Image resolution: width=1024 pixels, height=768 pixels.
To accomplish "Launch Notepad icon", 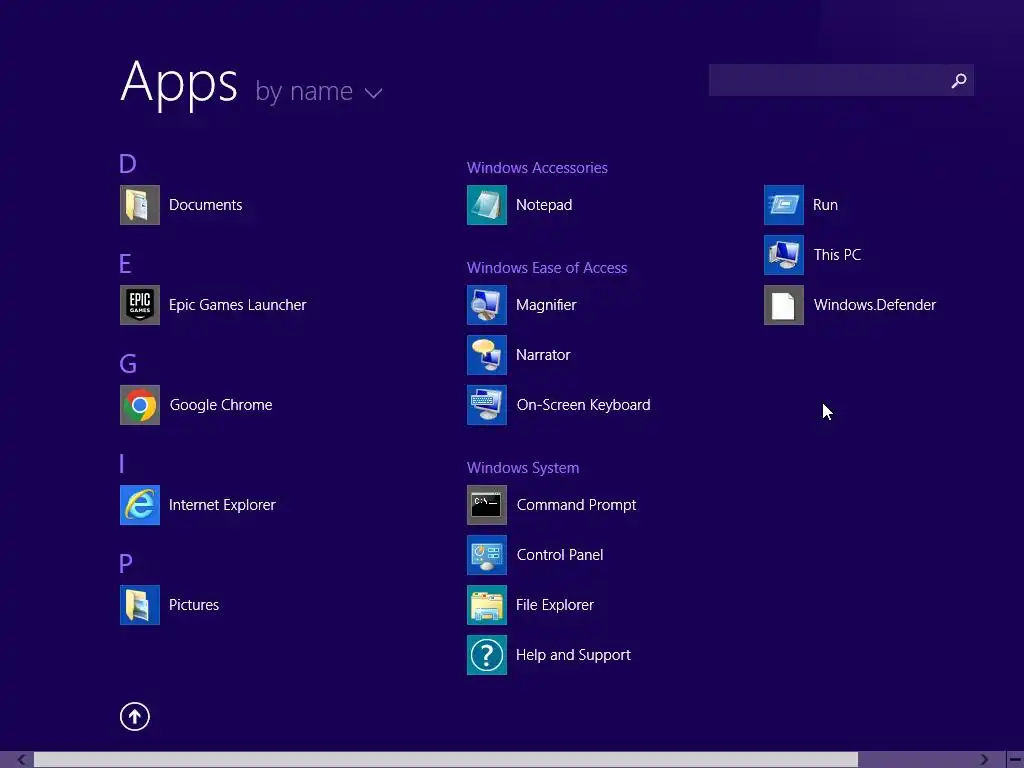I will pos(487,205).
